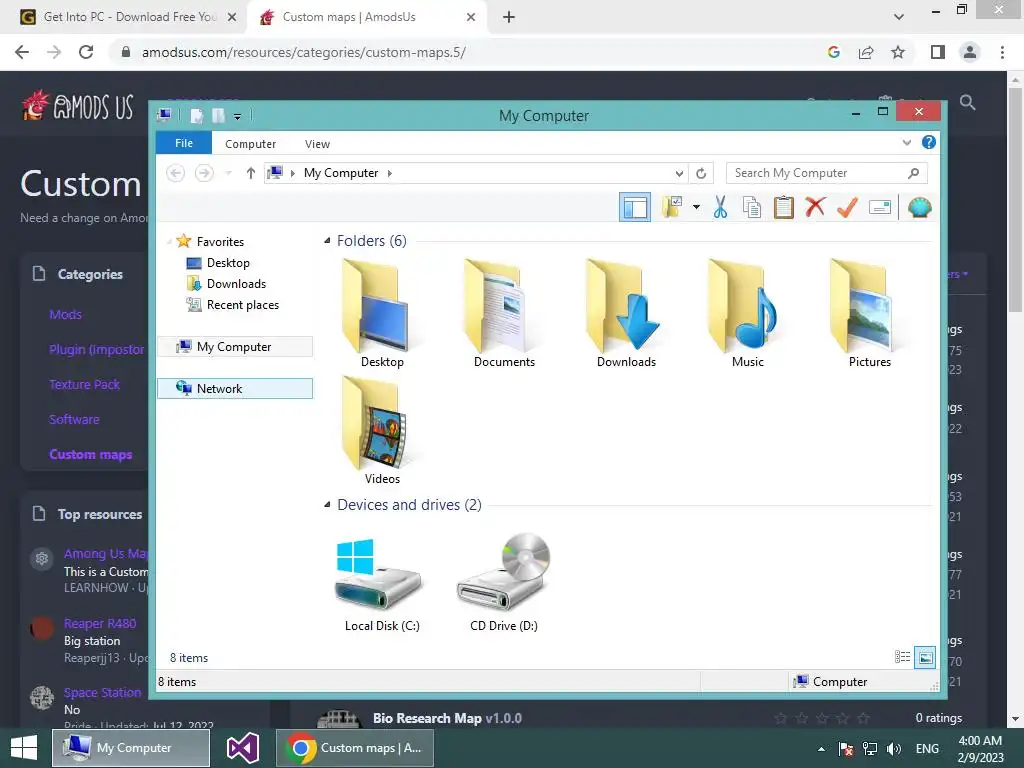The width and height of the screenshot is (1024, 768).
Task: Click the New folder icon in title bar
Action: [219, 116]
